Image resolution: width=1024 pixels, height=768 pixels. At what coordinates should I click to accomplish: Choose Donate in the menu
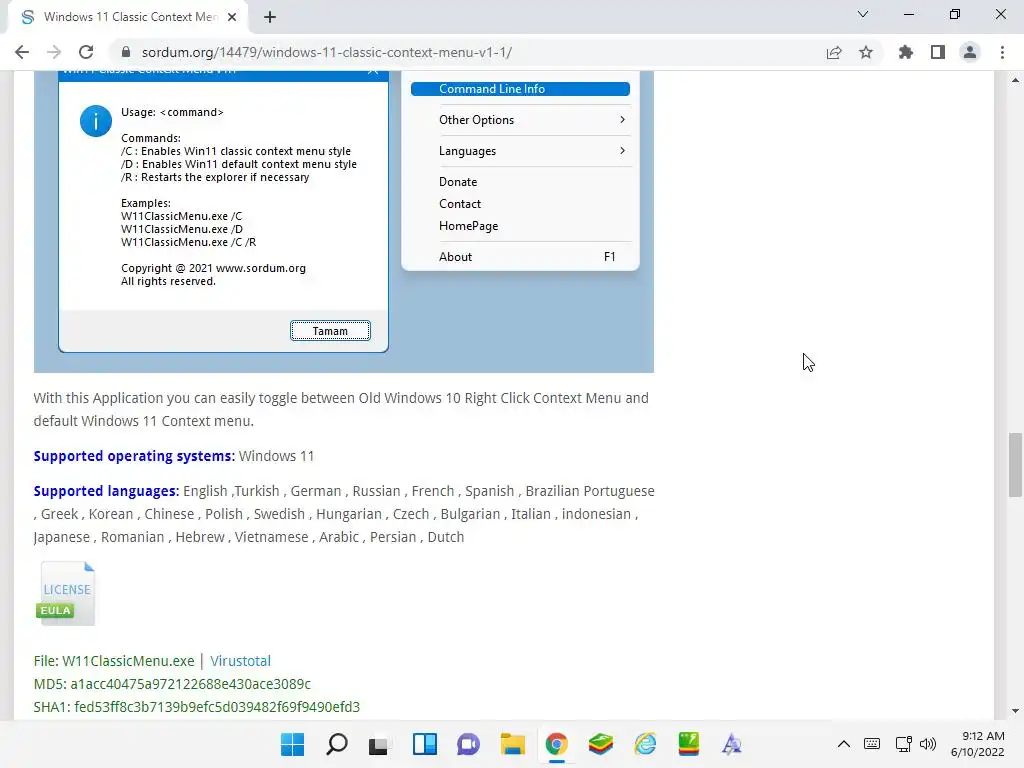point(458,182)
